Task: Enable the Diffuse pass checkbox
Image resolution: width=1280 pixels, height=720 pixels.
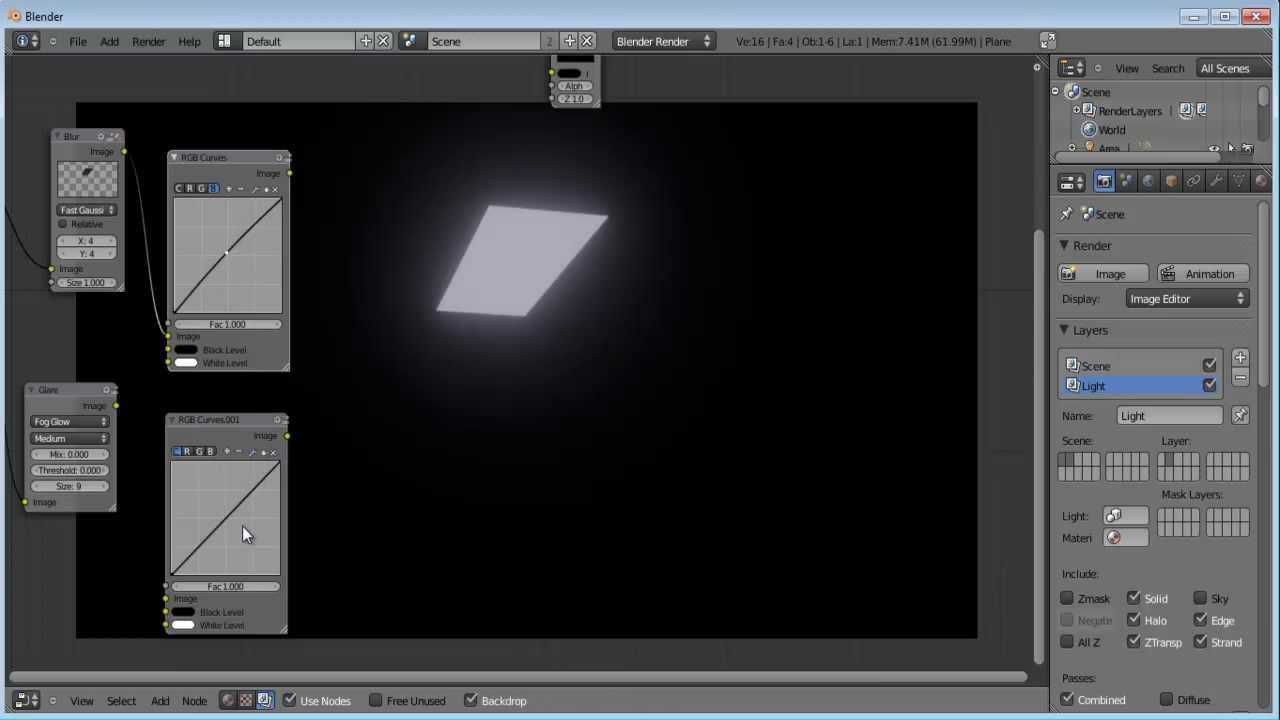Action: click(x=1166, y=699)
